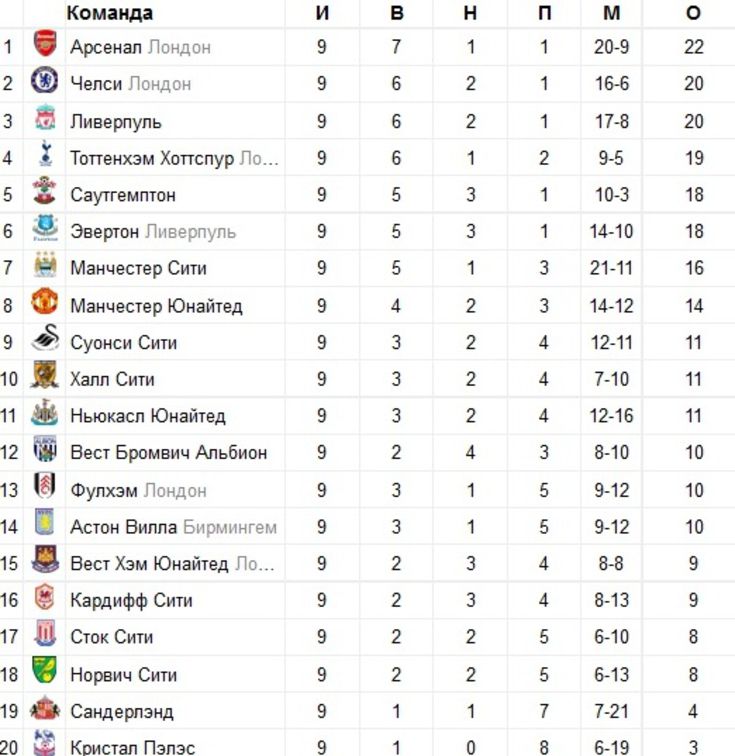The width and height of the screenshot is (735, 756).
Task: Click the В wins column header
Action: point(396,13)
